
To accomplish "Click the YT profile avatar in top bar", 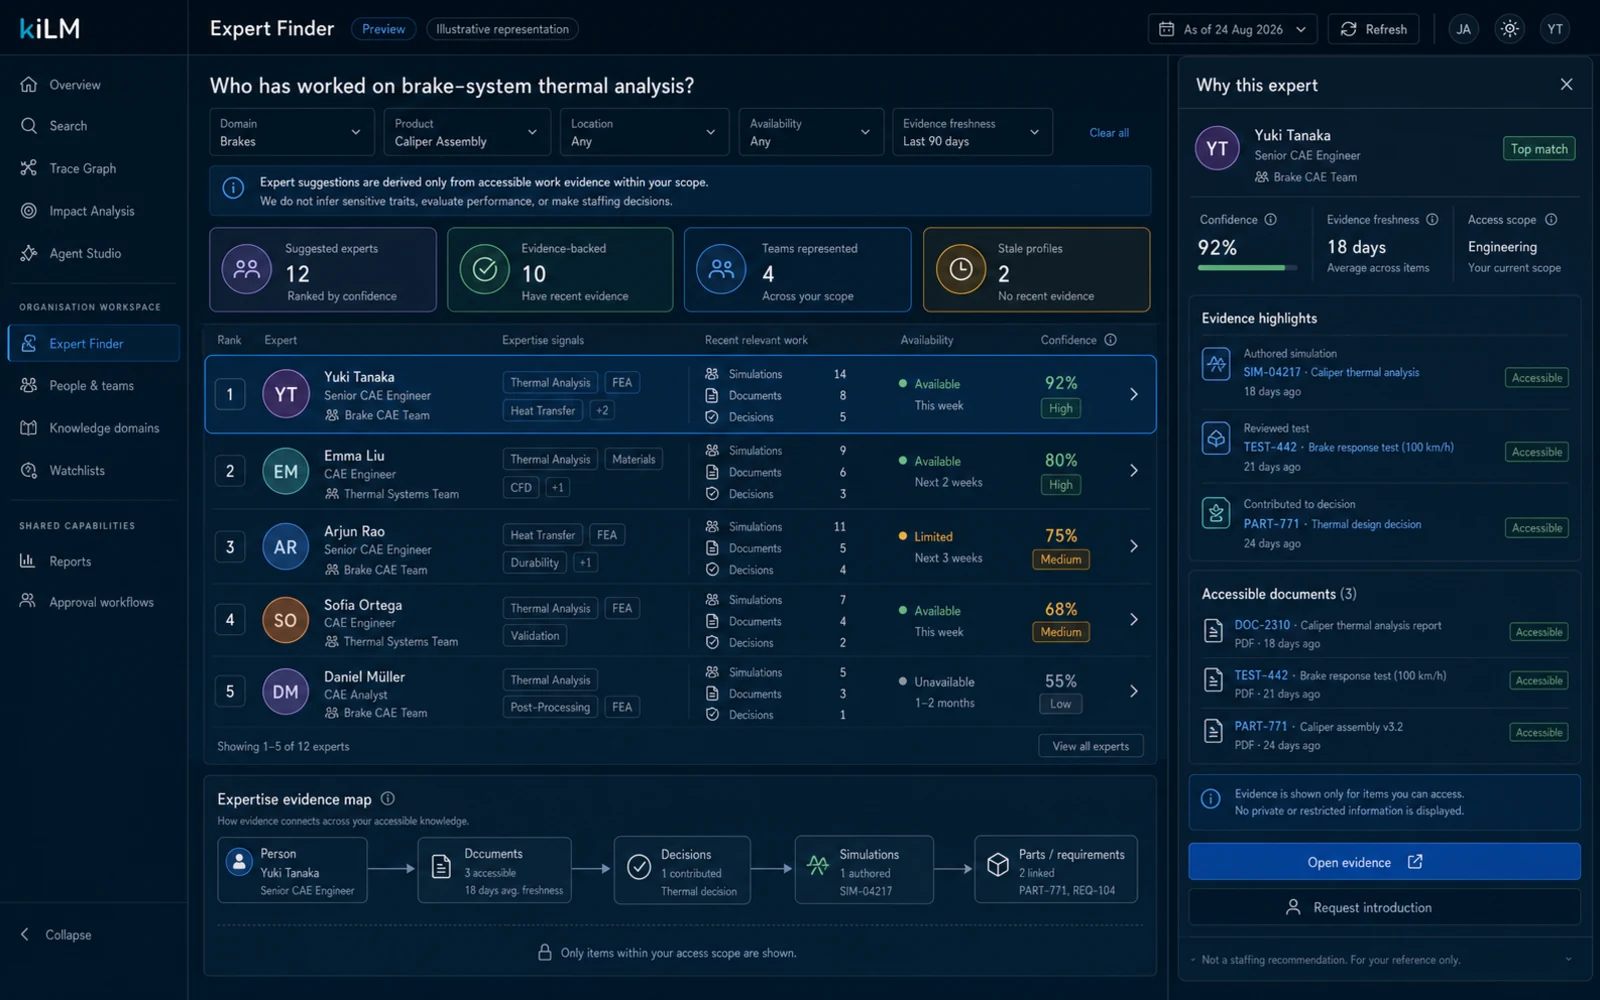I will coord(1555,29).
